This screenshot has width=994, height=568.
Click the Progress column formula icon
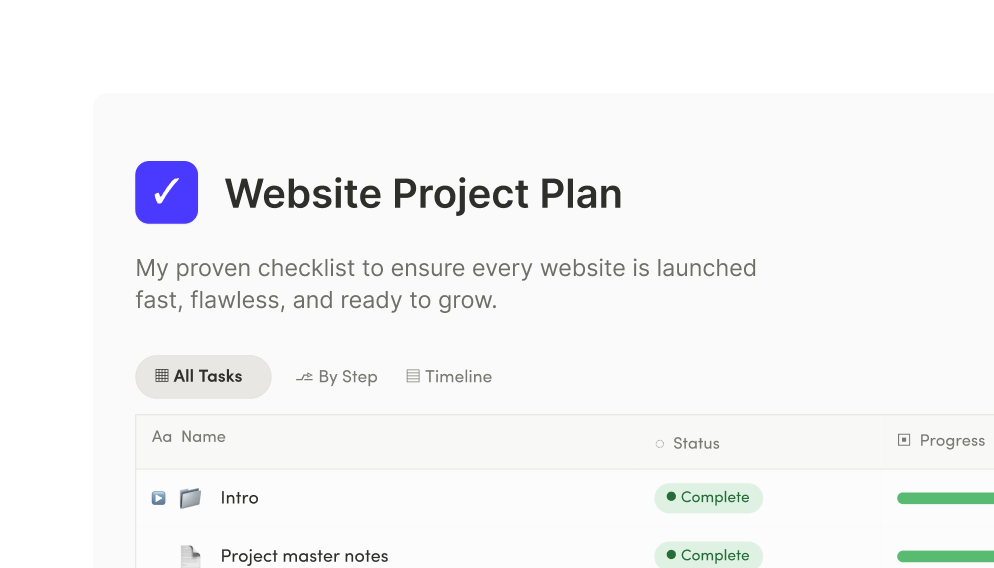pos(904,440)
